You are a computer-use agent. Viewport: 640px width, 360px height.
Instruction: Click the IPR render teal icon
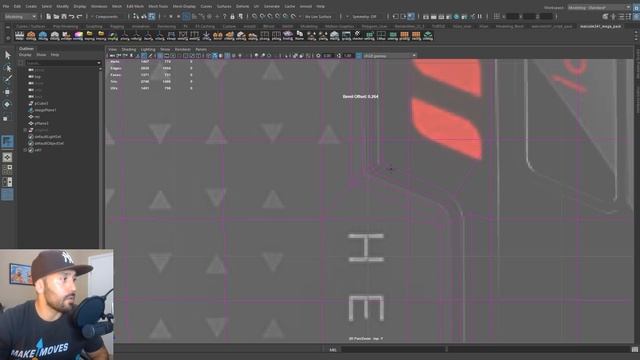click(x=456, y=17)
